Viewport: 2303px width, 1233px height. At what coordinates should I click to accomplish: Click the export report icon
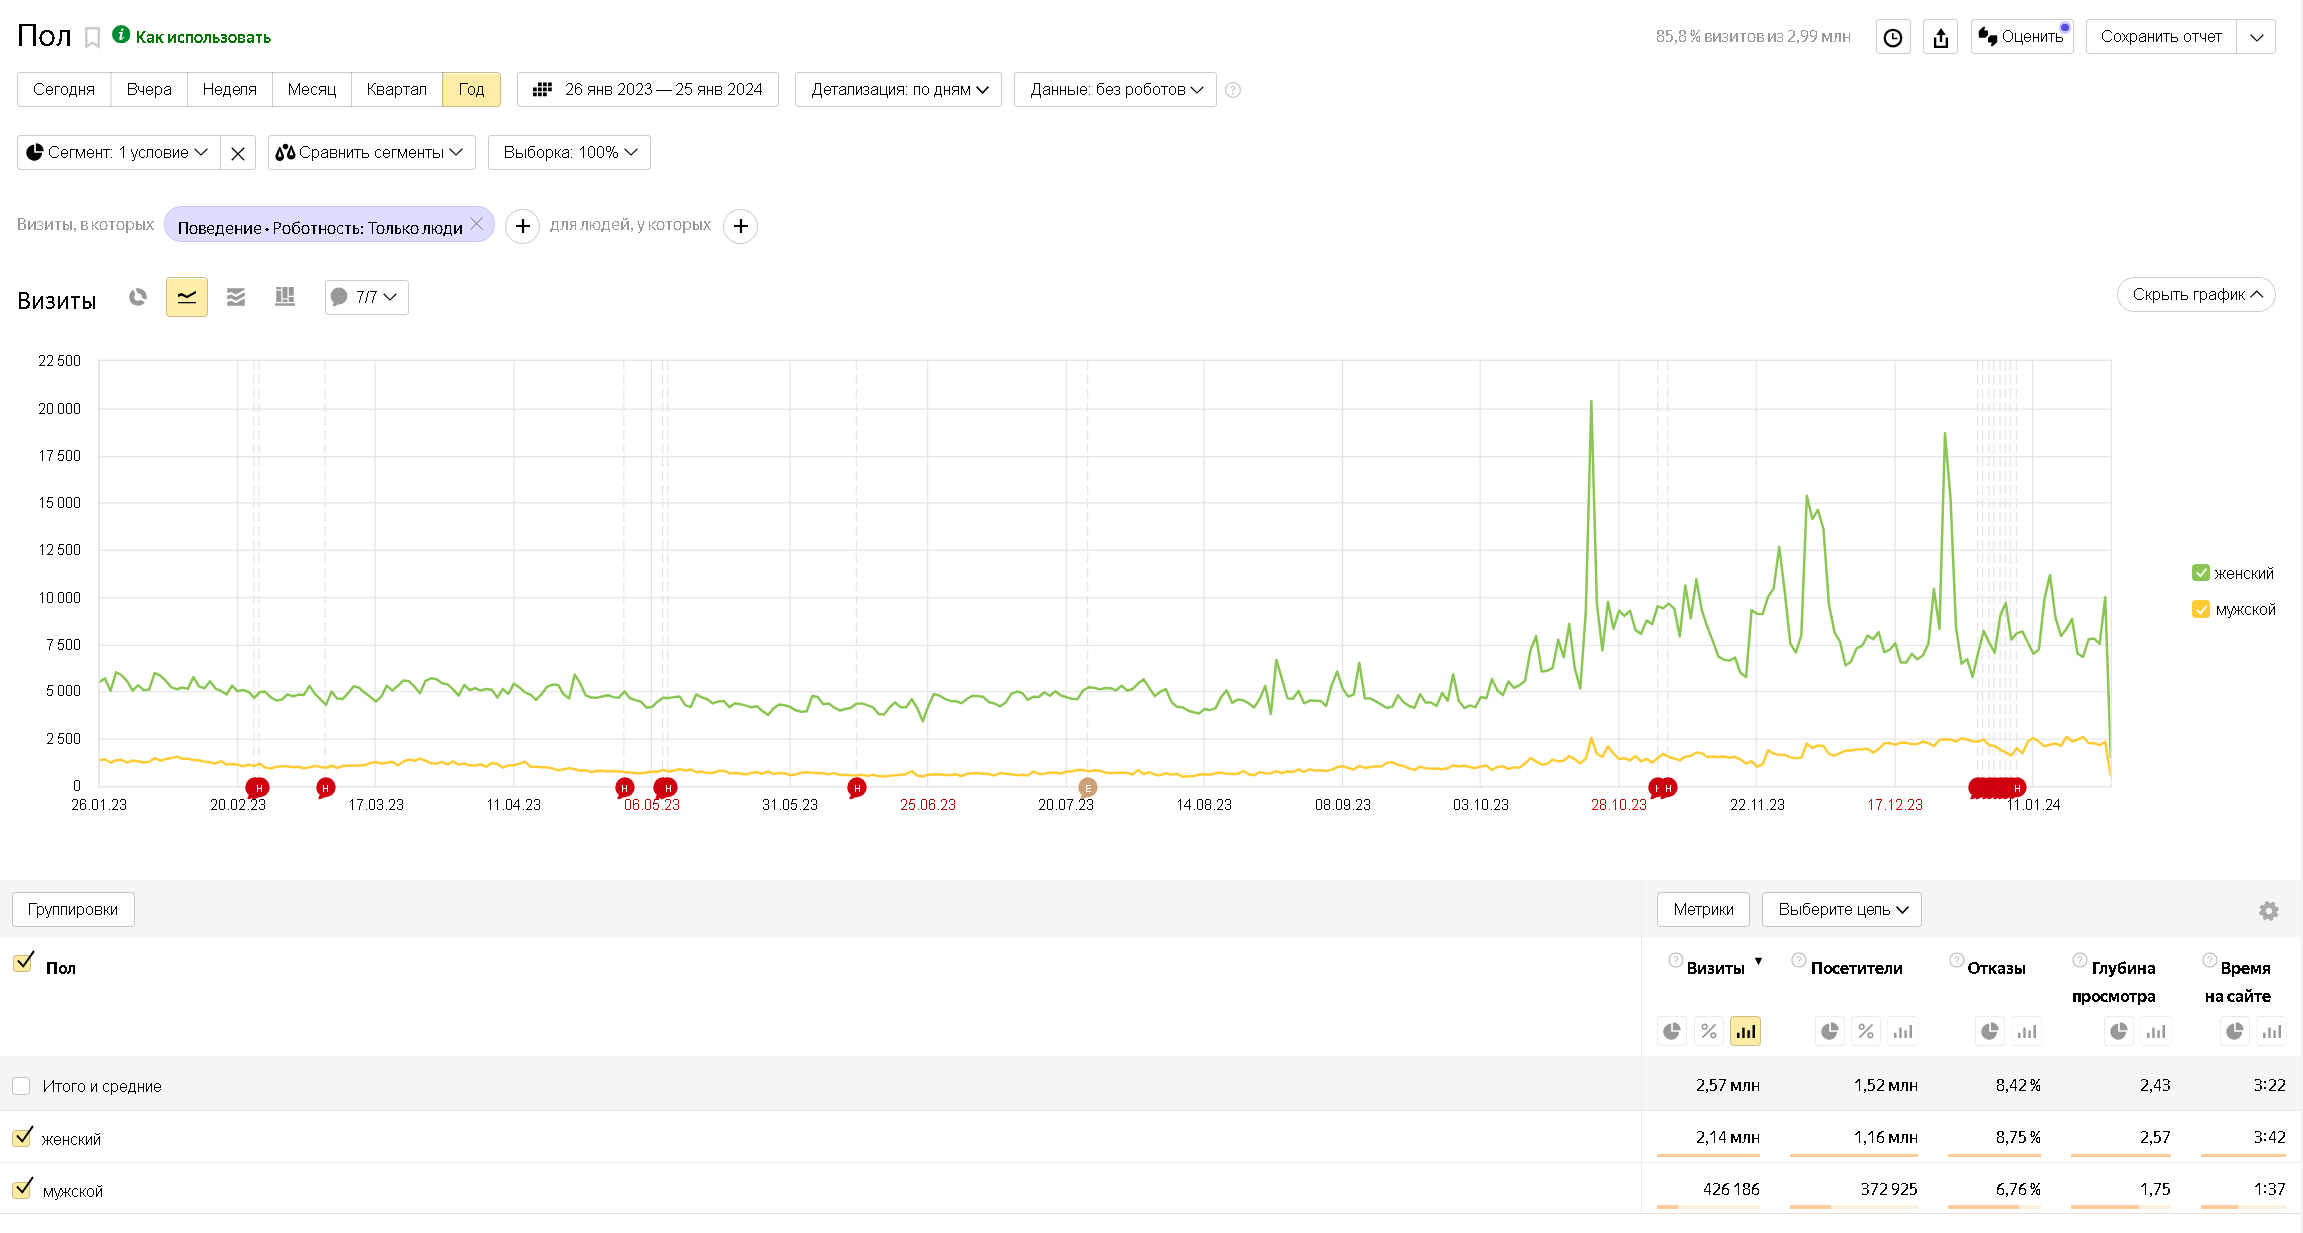pyautogui.click(x=1940, y=38)
